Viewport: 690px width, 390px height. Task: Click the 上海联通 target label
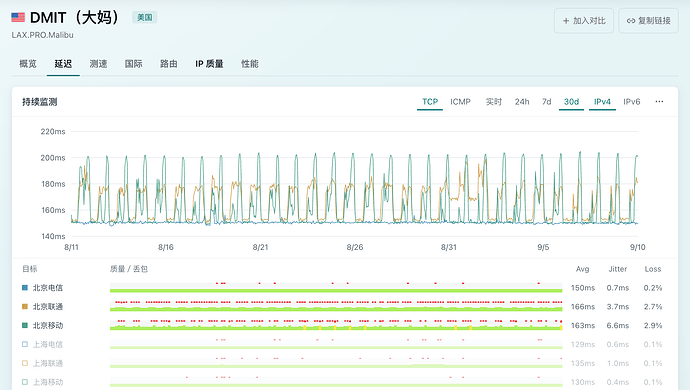pos(48,363)
